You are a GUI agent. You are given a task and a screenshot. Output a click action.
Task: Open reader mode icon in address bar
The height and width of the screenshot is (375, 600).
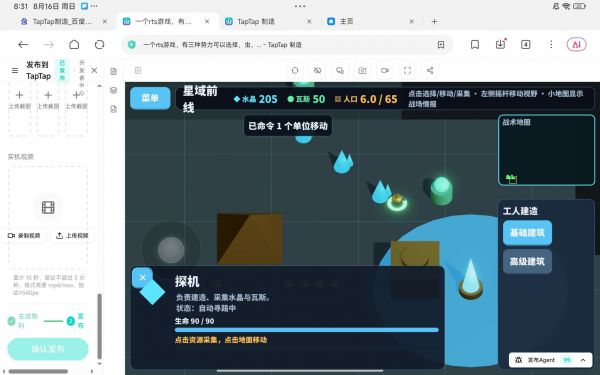pos(441,45)
